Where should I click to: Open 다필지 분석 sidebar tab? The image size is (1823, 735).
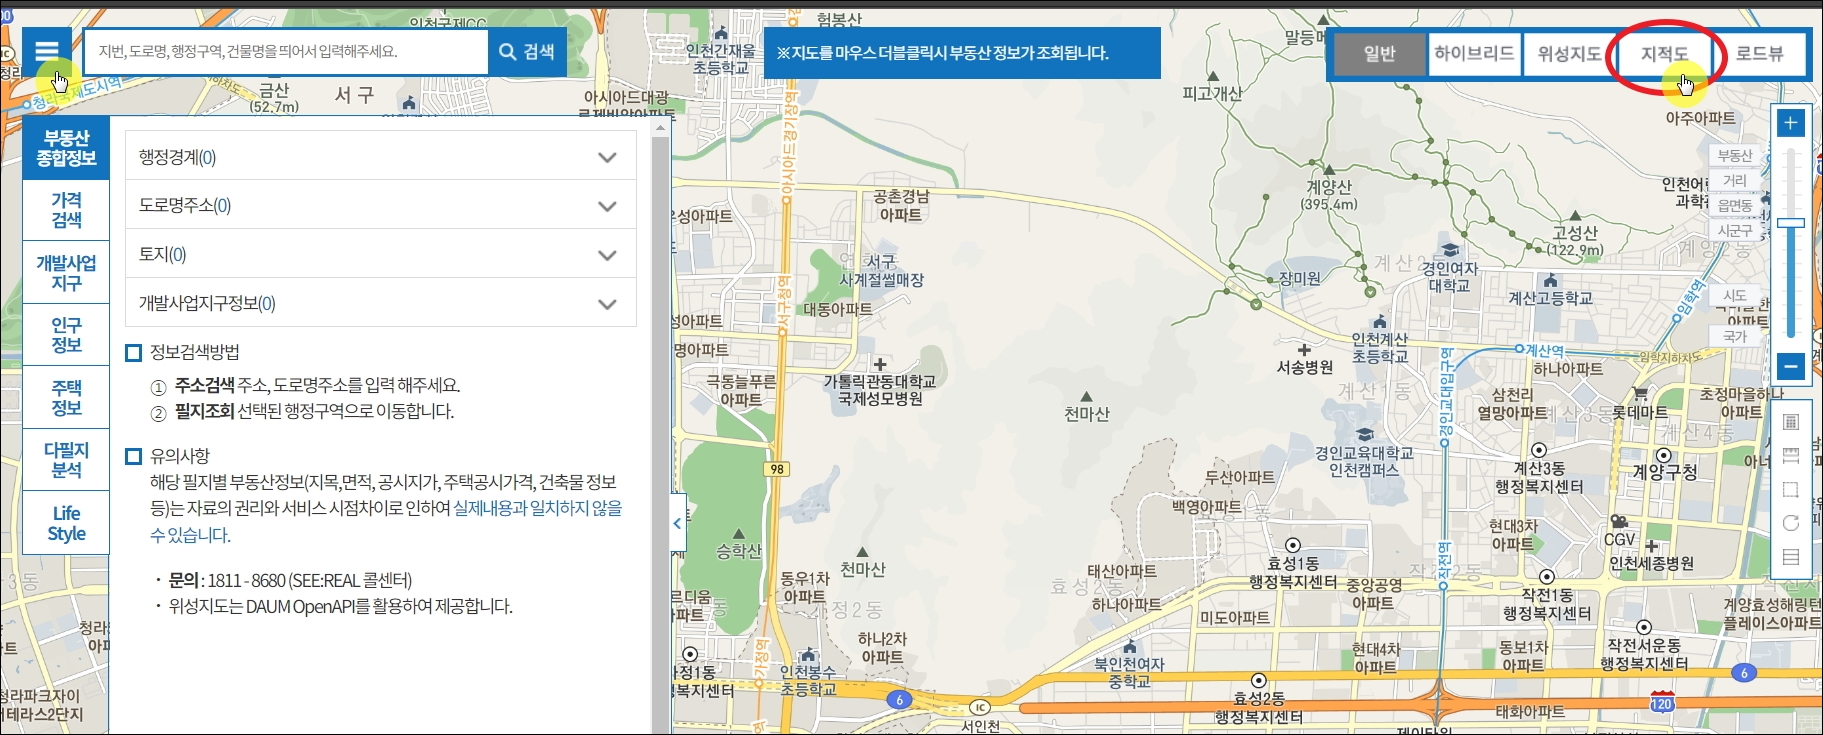coord(66,460)
